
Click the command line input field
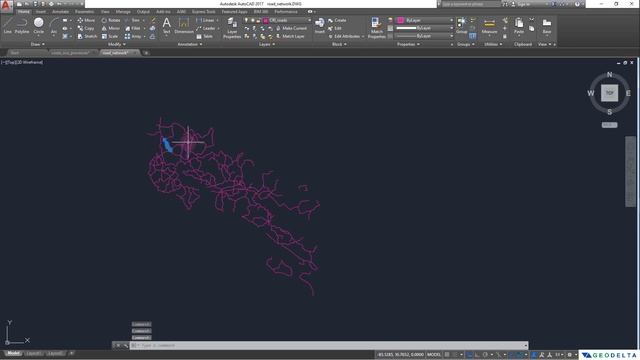(329, 345)
